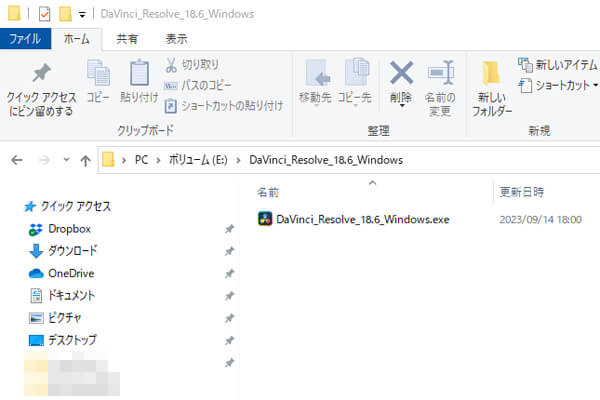Go back with the left arrow
This screenshot has width=600, height=400.
(17, 160)
